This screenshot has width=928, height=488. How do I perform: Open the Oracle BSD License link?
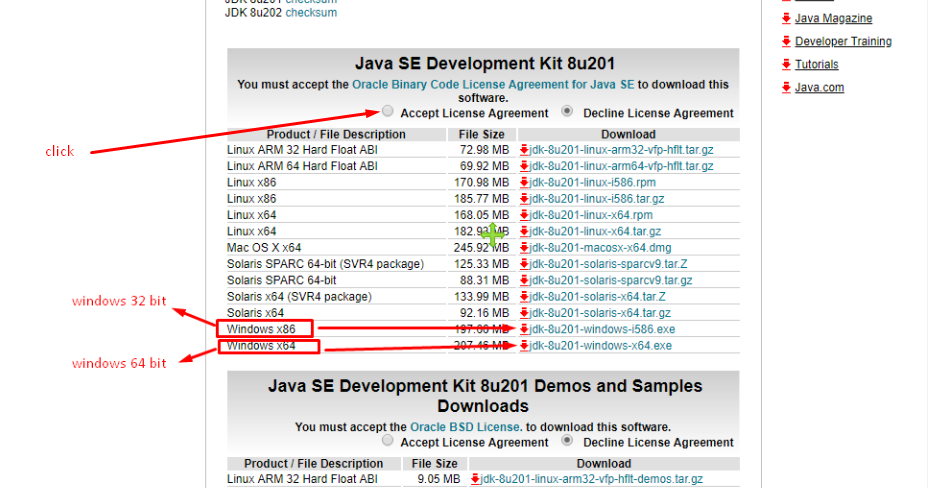[x=466, y=427]
